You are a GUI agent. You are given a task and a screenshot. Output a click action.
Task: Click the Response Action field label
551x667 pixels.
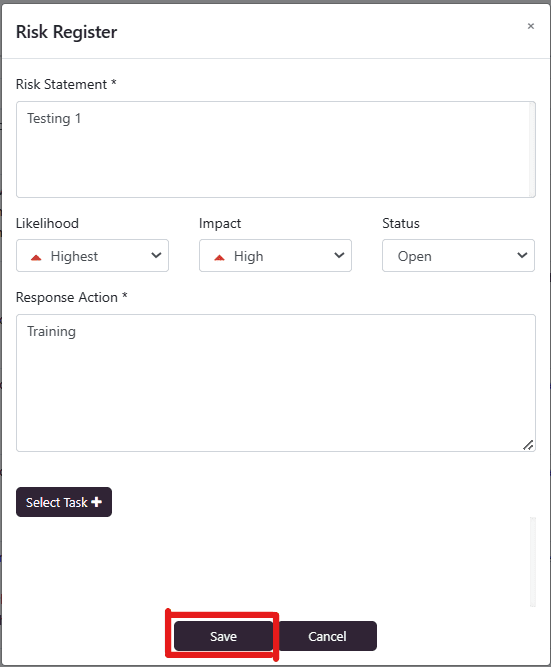pos(71,297)
